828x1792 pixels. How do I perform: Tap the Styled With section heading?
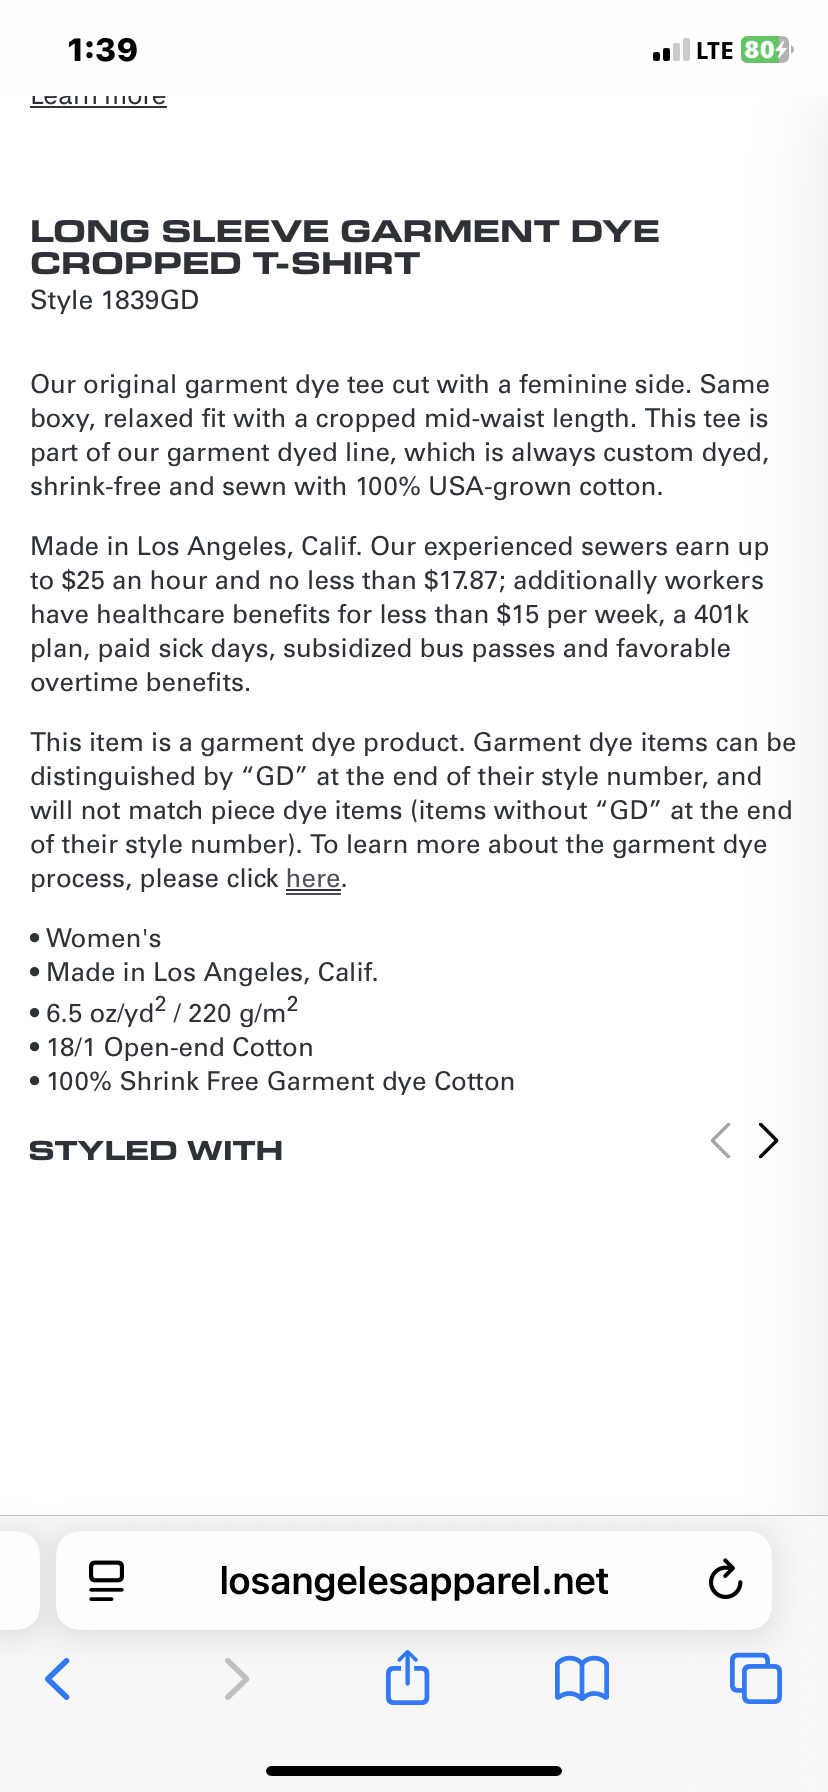click(x=156, y=1150)
